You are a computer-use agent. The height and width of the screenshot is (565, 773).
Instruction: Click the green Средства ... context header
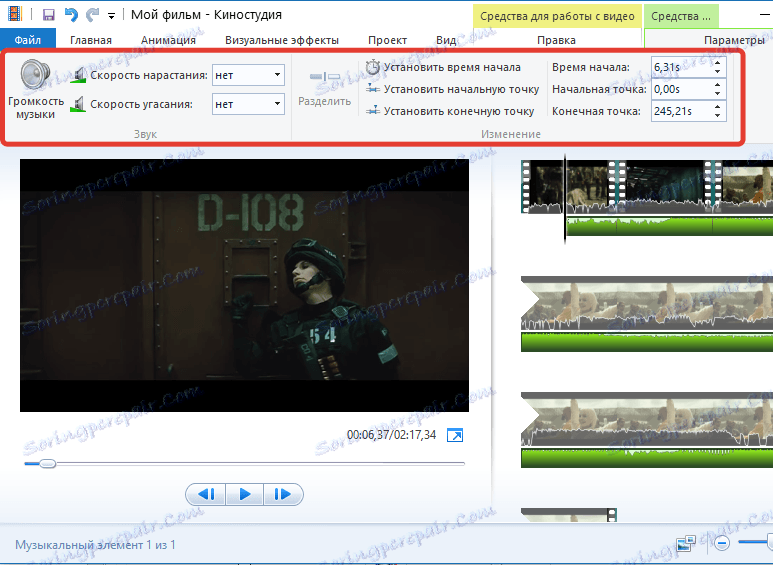click(681, 16)
